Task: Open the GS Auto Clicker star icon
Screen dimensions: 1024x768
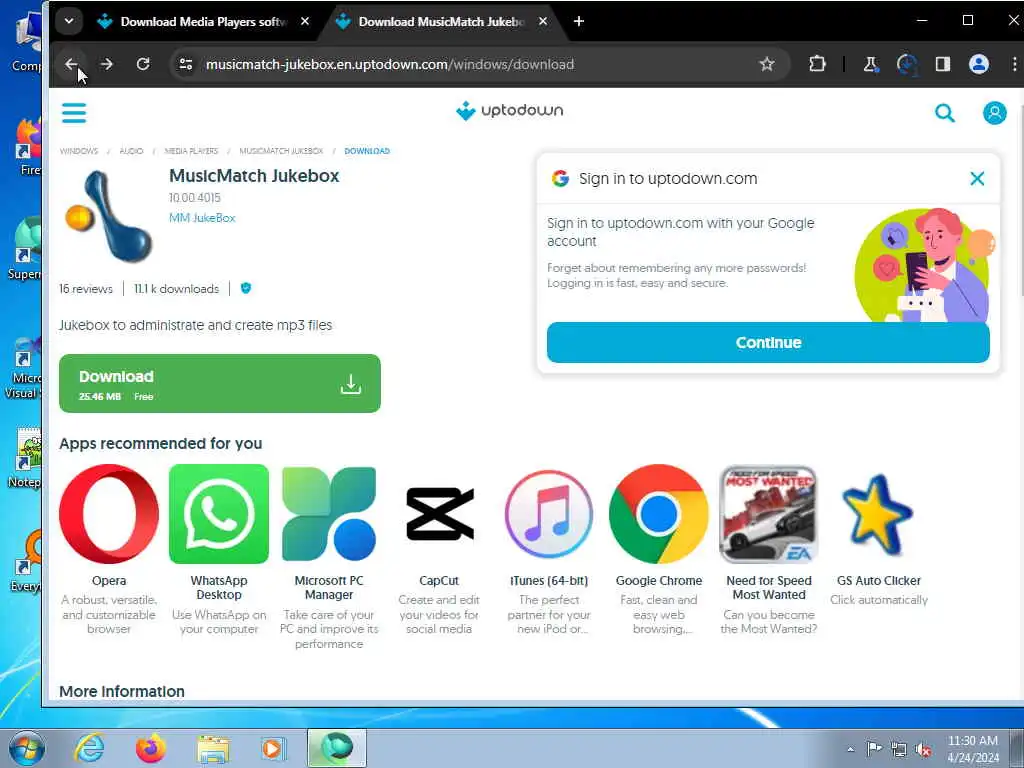Action: click(878, 514)
